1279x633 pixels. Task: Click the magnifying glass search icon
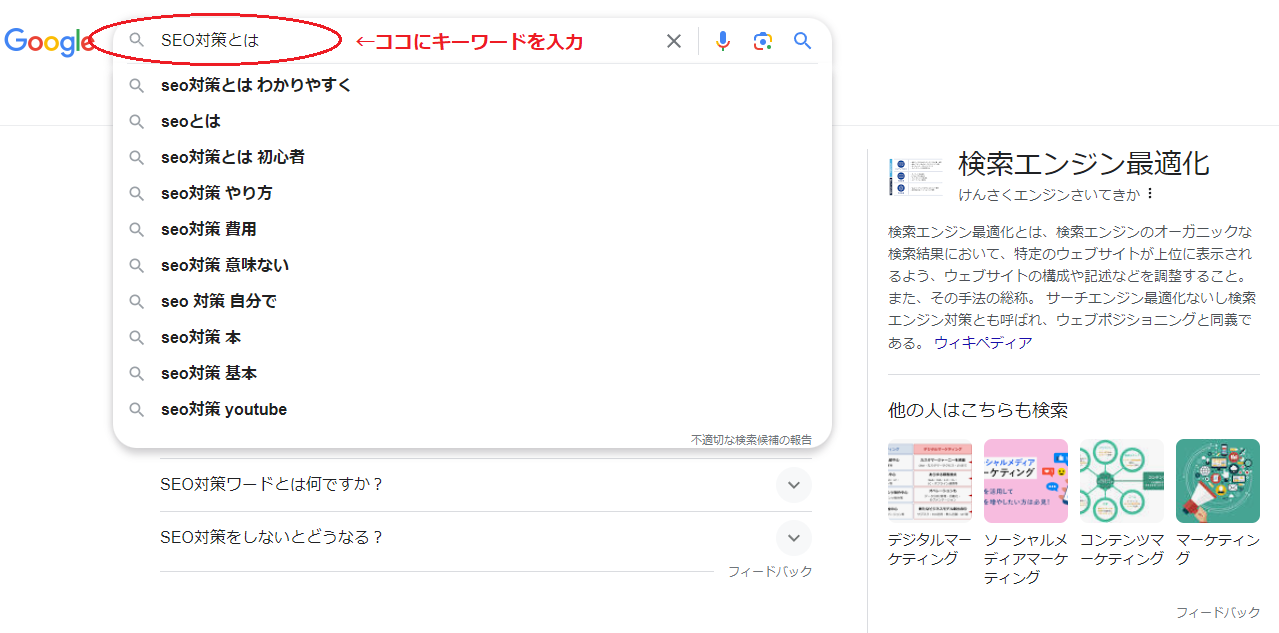tap(801, 40)
